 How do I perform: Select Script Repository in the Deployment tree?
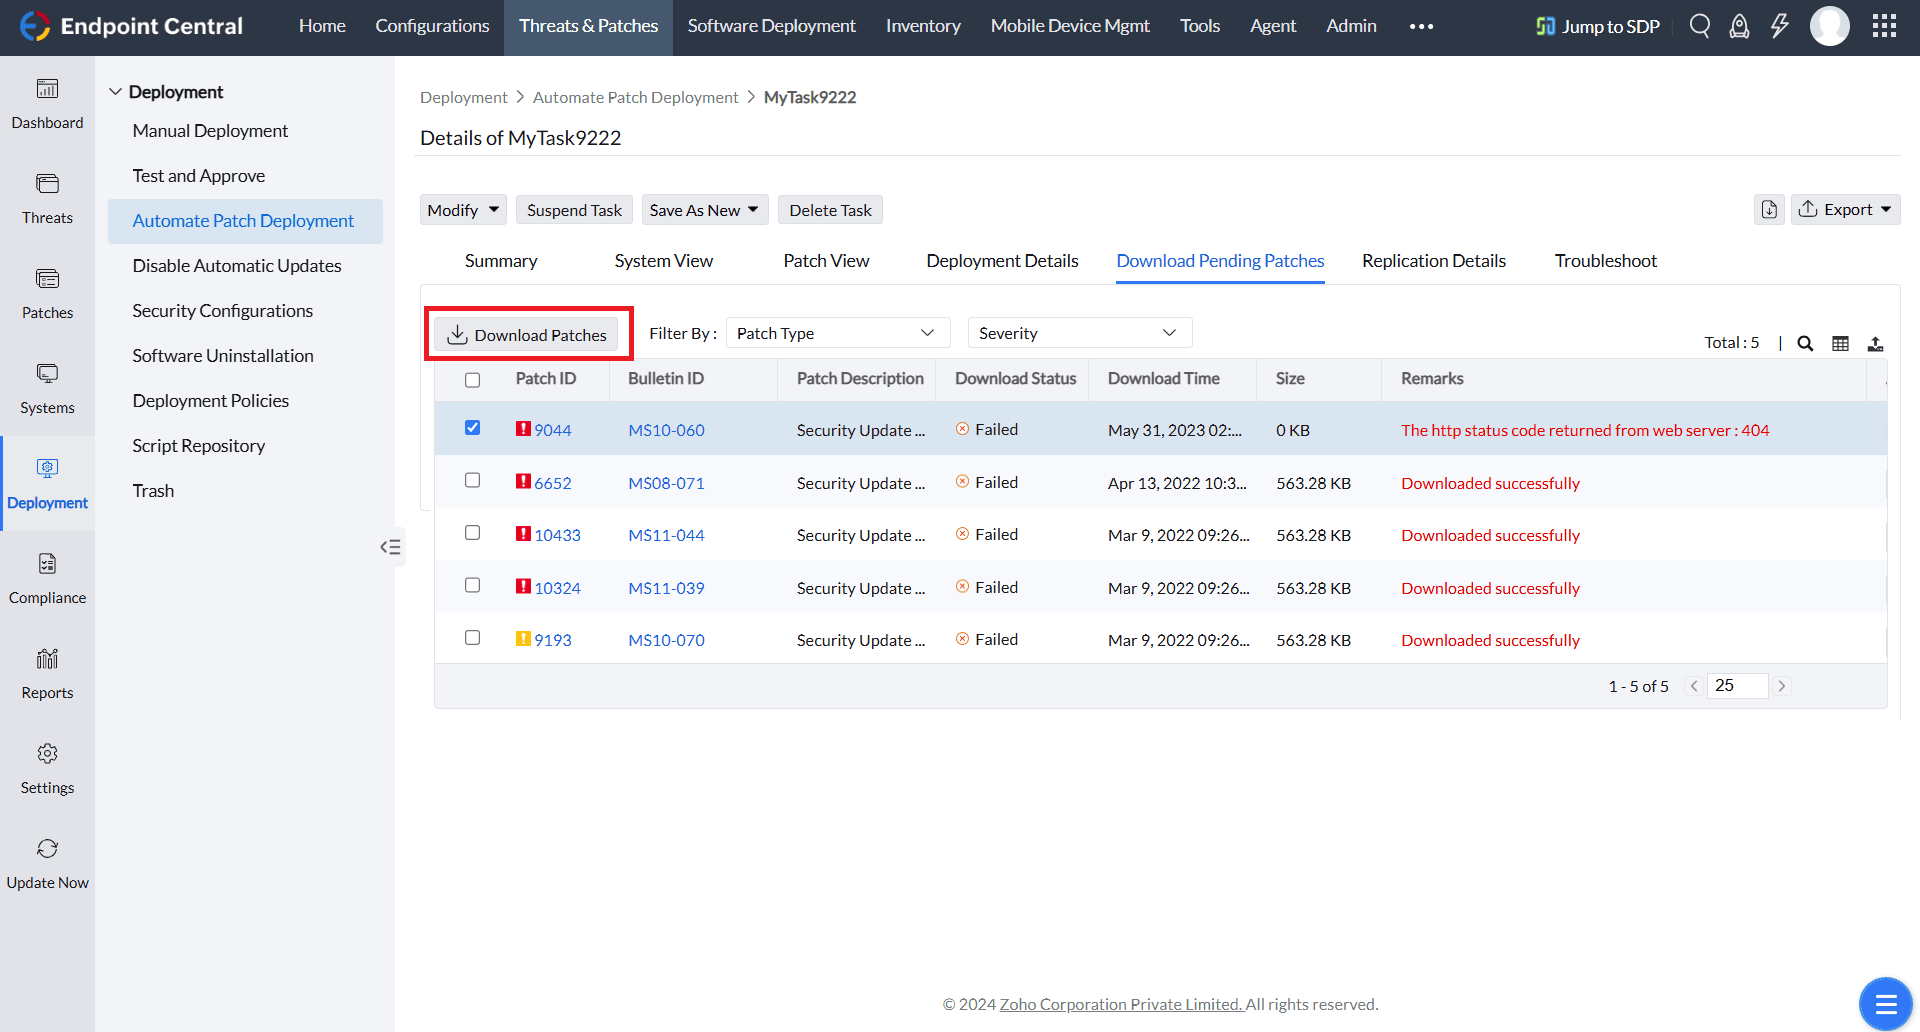tap(199, 446)
